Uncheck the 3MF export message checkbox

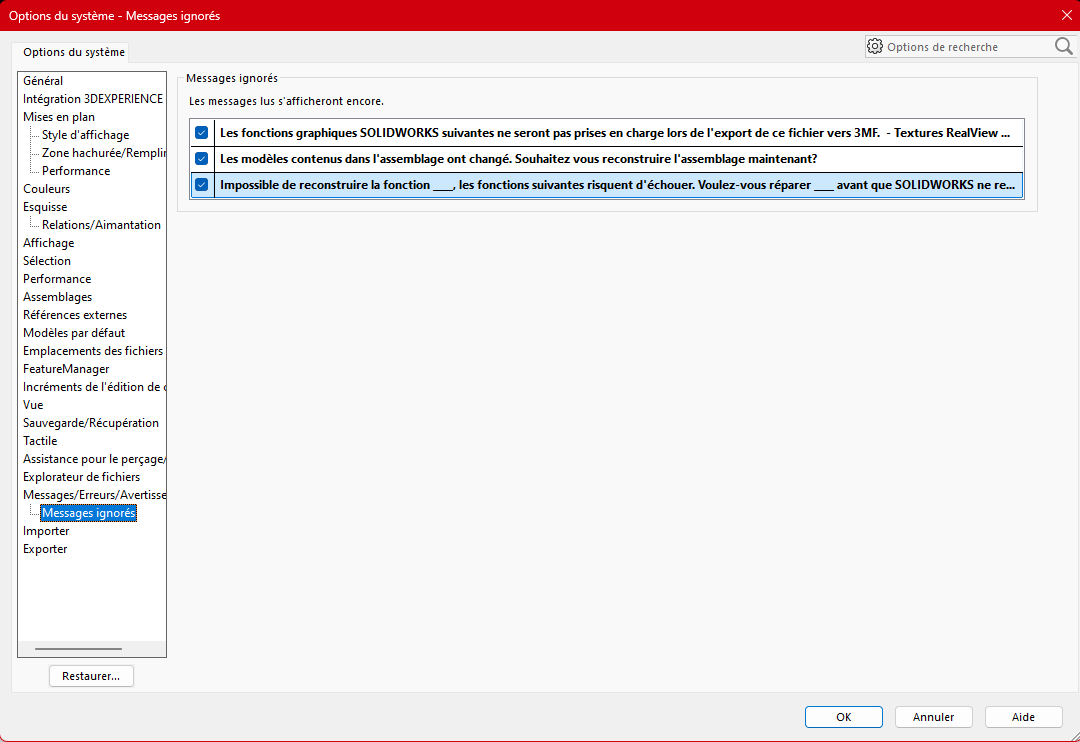202,132
